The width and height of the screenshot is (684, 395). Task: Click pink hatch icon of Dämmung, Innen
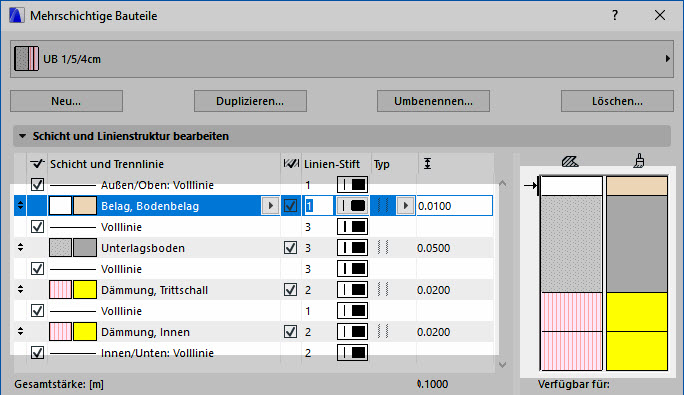[60, 331]
